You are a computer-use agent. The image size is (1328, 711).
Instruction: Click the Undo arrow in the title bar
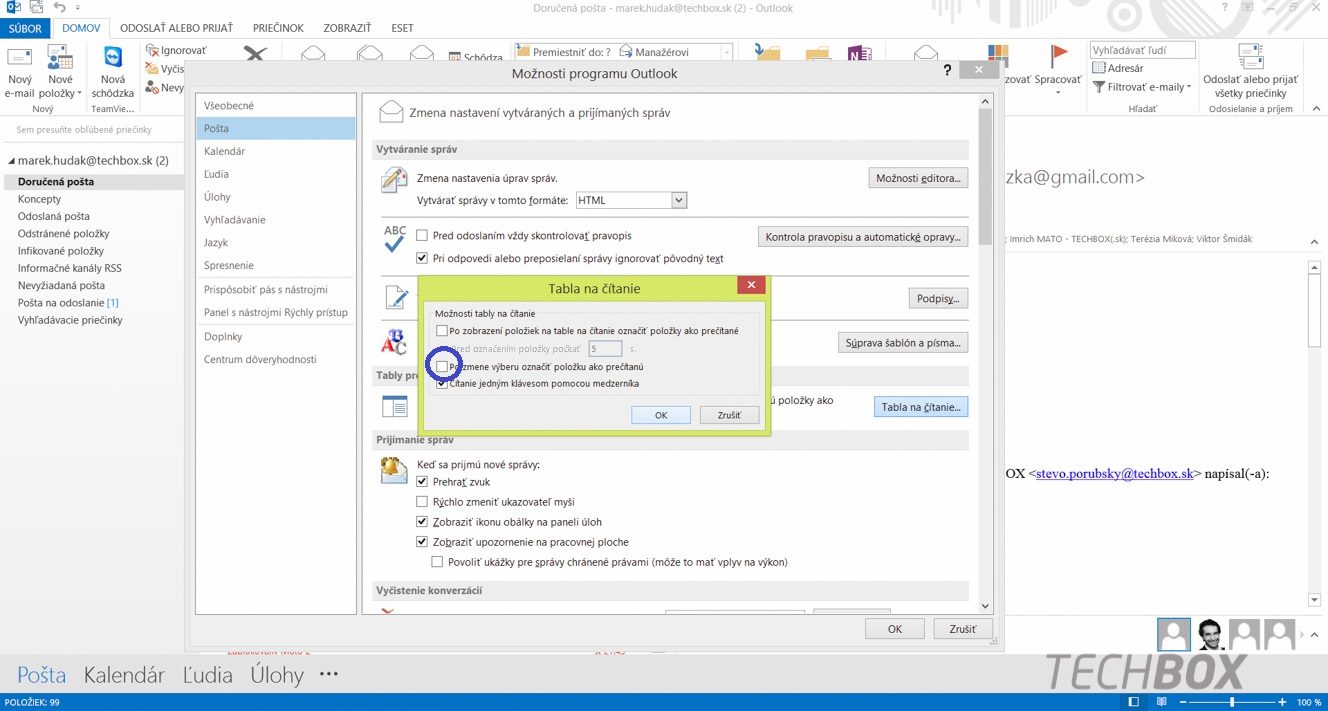coord(60,8)
